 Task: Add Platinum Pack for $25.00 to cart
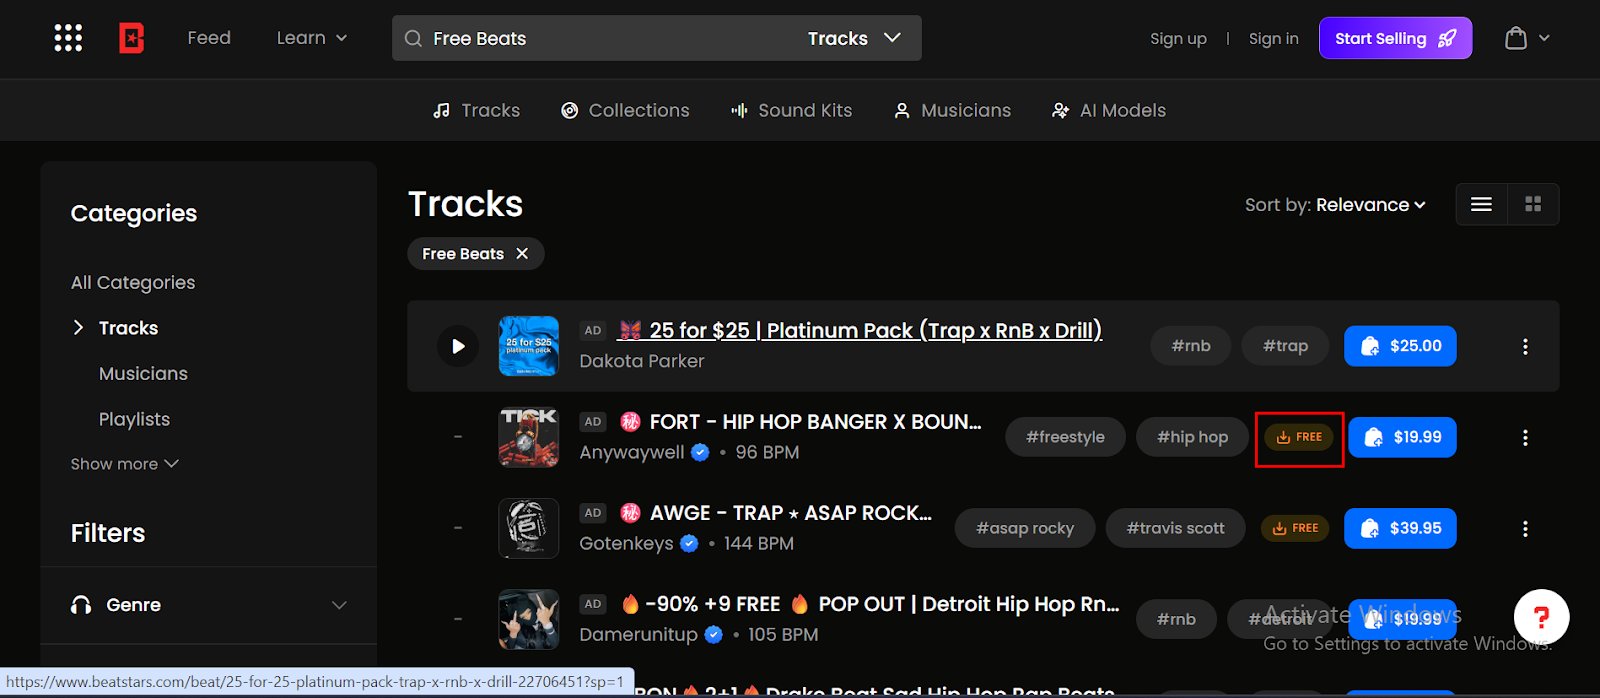pos(1400,346)
